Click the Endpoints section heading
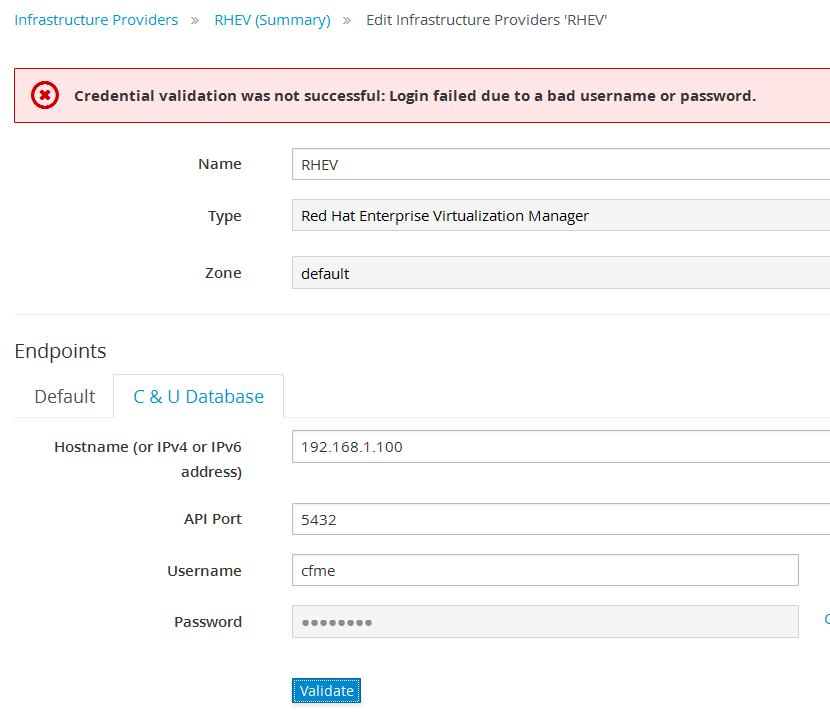830x712 pixels. [60, 351]
